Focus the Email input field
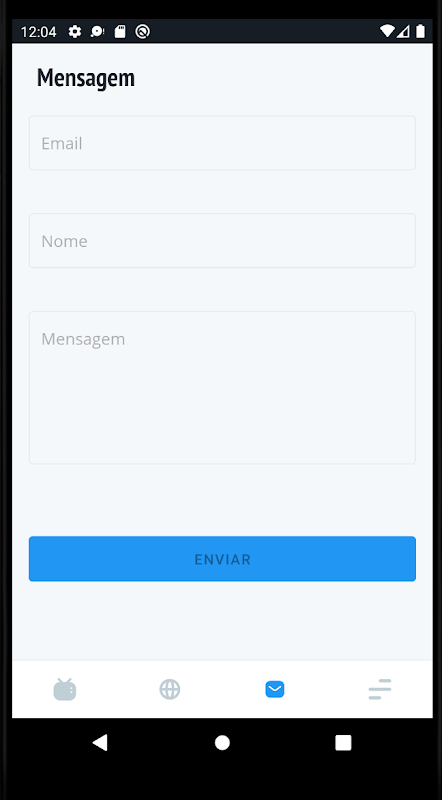Image resolution: width=442 pixels, height=800 pixels. coord(222,143)
